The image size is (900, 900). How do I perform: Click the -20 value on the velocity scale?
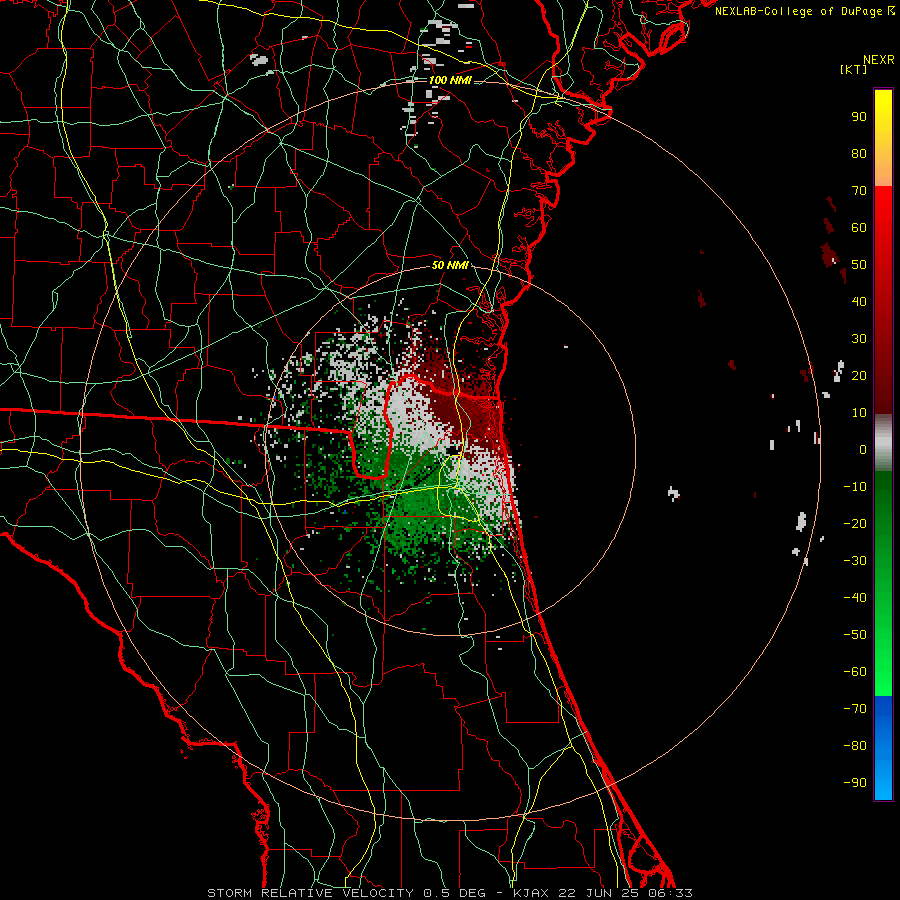click(855, 523)
